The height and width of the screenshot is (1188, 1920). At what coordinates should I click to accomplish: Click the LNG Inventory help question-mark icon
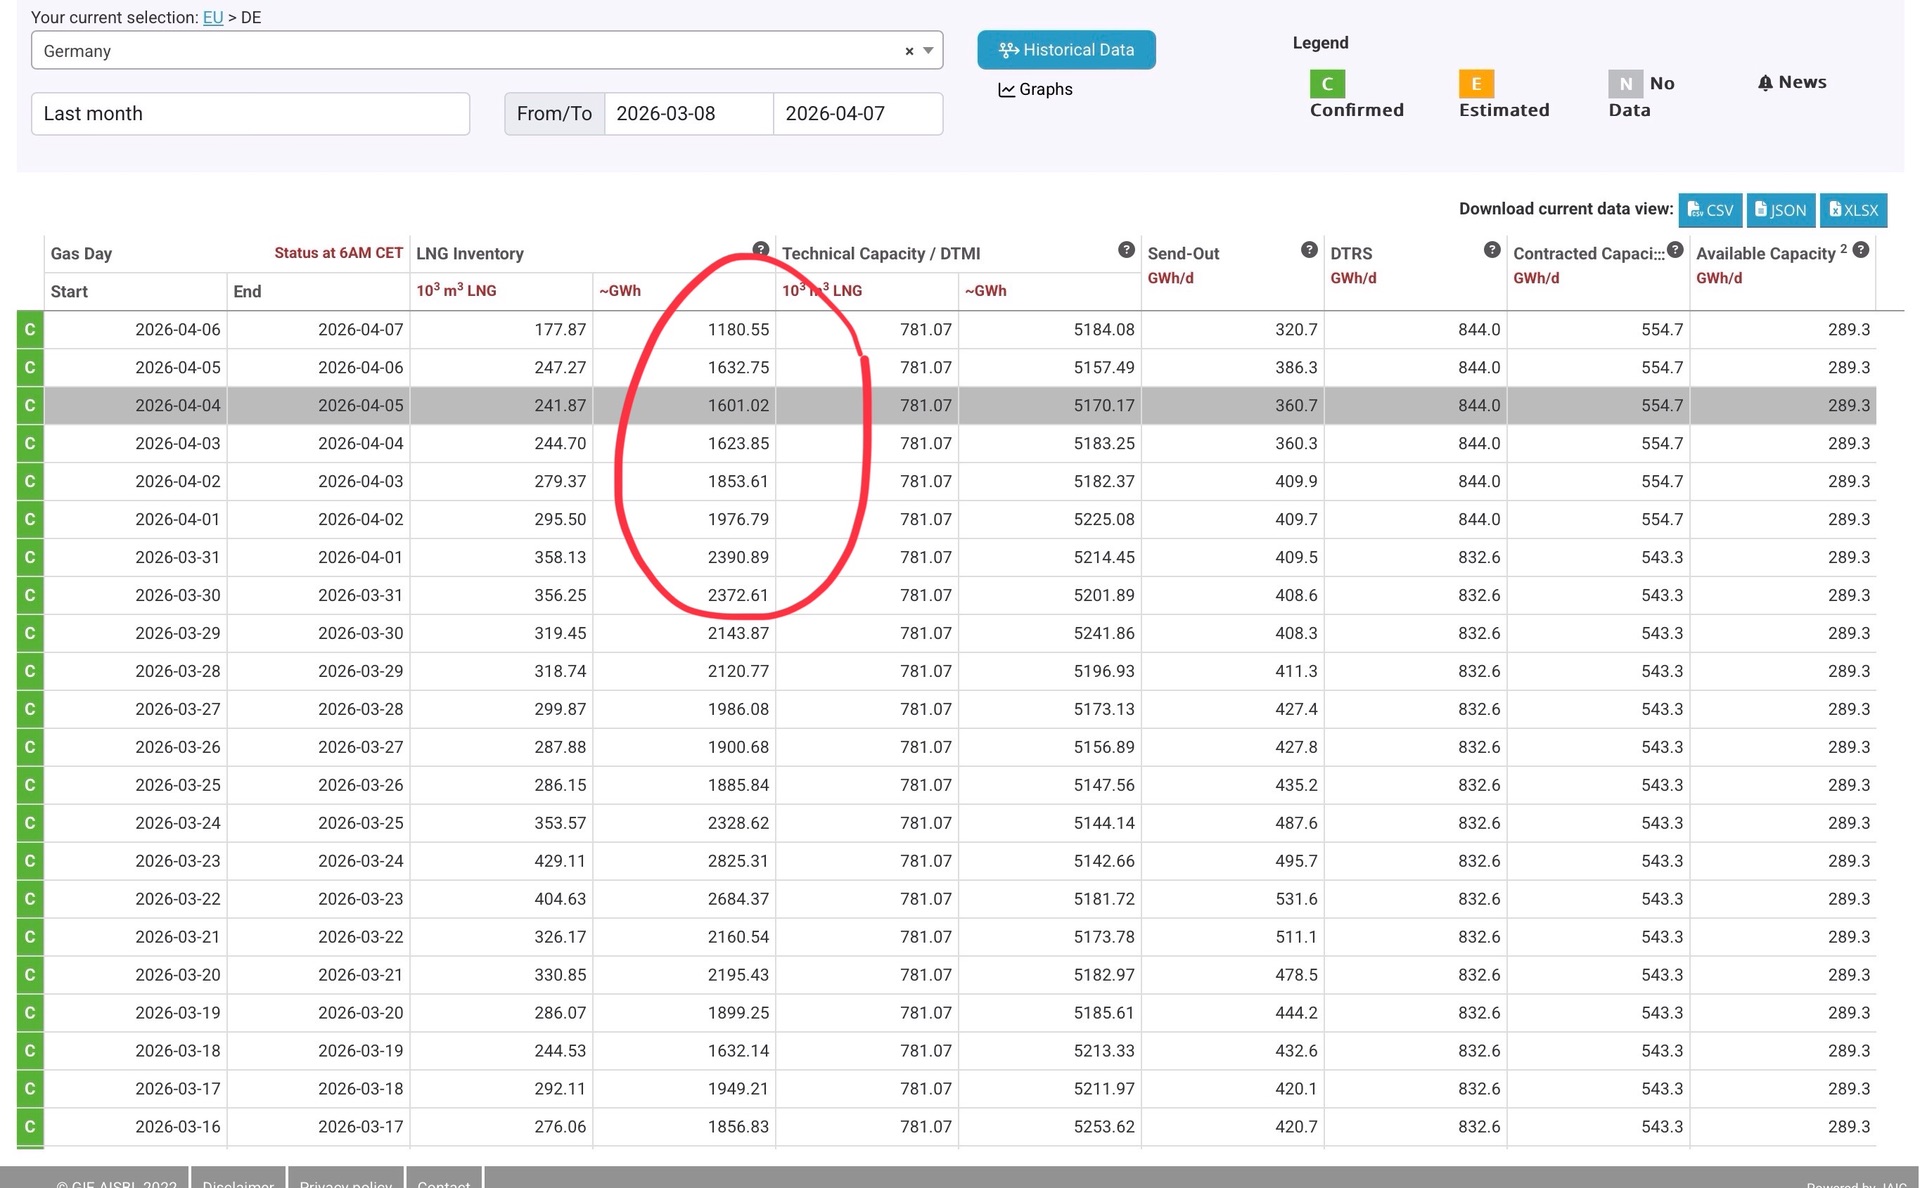pyautogui.click(x=760, y=249)
